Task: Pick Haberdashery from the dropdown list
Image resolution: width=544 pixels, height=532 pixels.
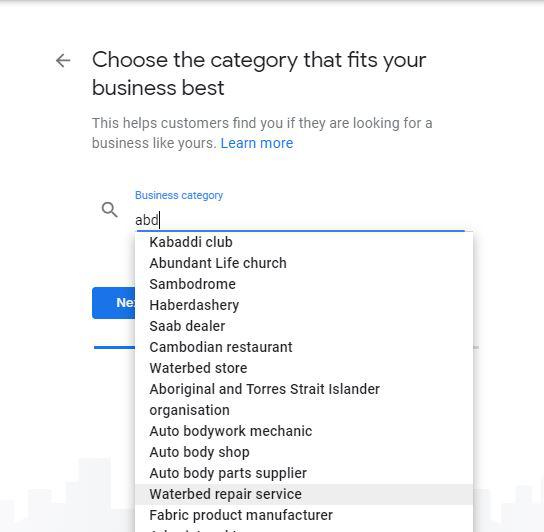Action: pyautogui.click(x=304, y=305)
